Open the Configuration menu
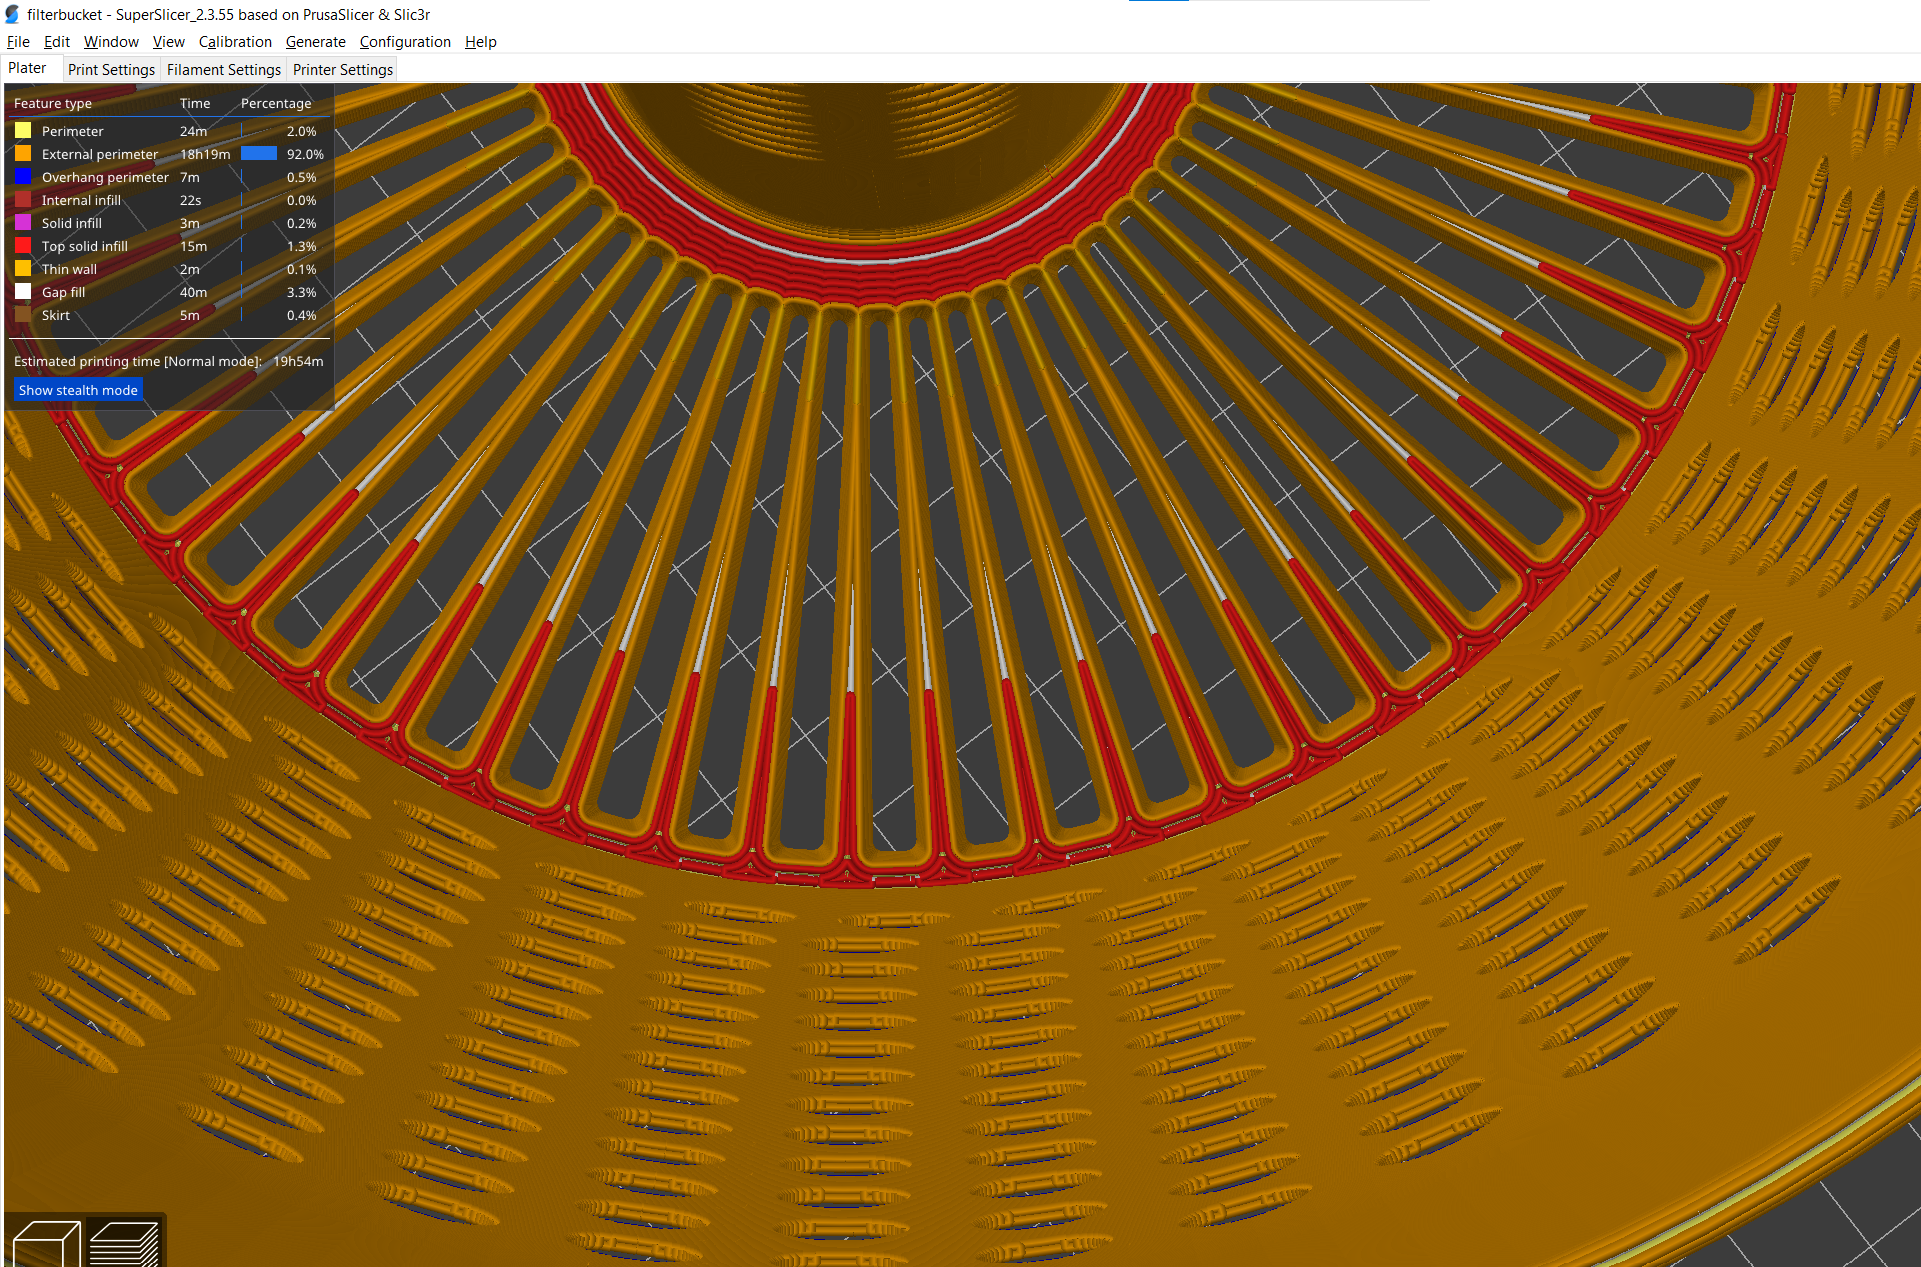1921x1267 pixels. click(x=405, y=42)
